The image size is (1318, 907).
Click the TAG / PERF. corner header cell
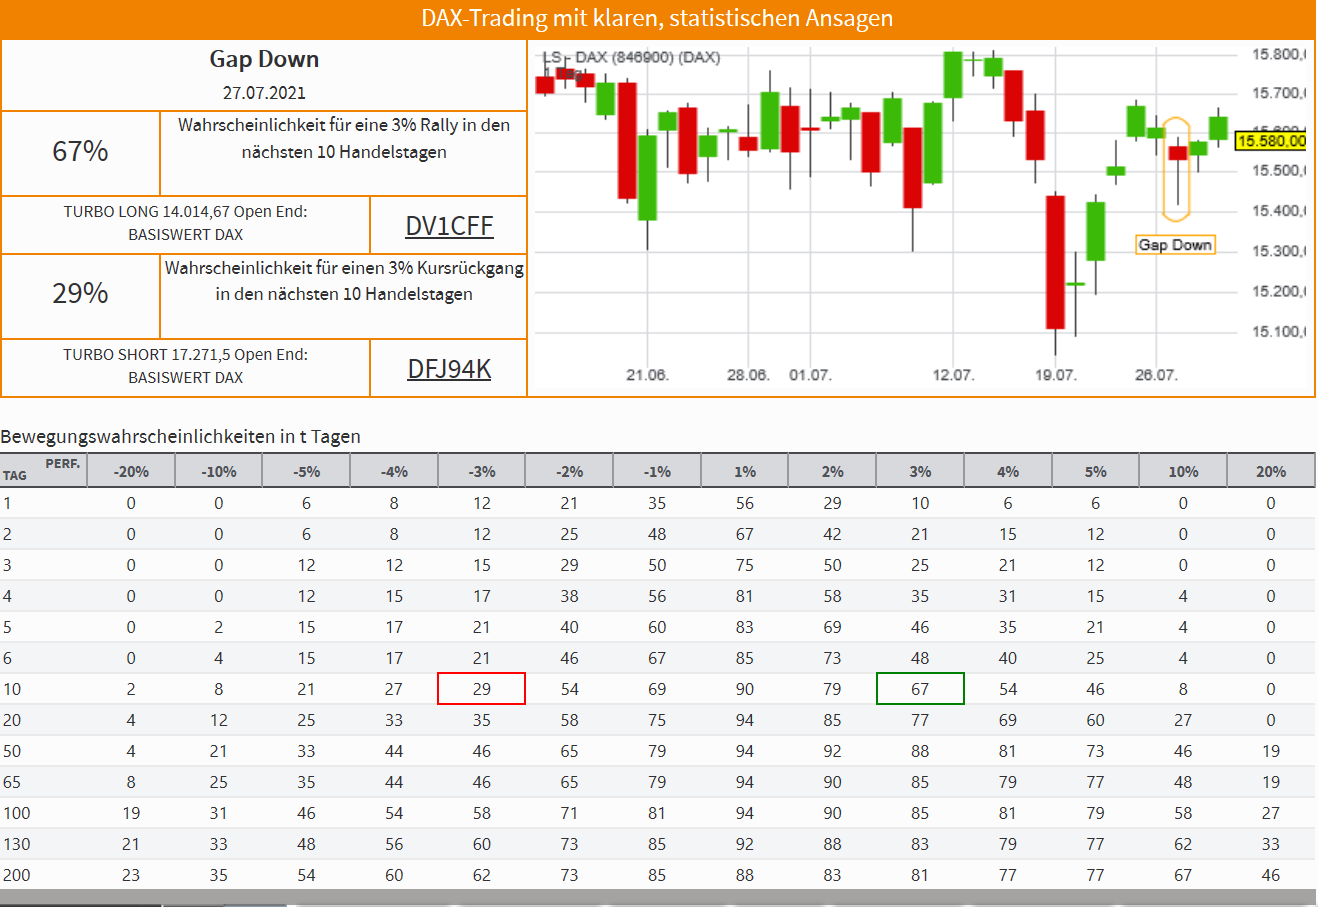pos(43,471)
